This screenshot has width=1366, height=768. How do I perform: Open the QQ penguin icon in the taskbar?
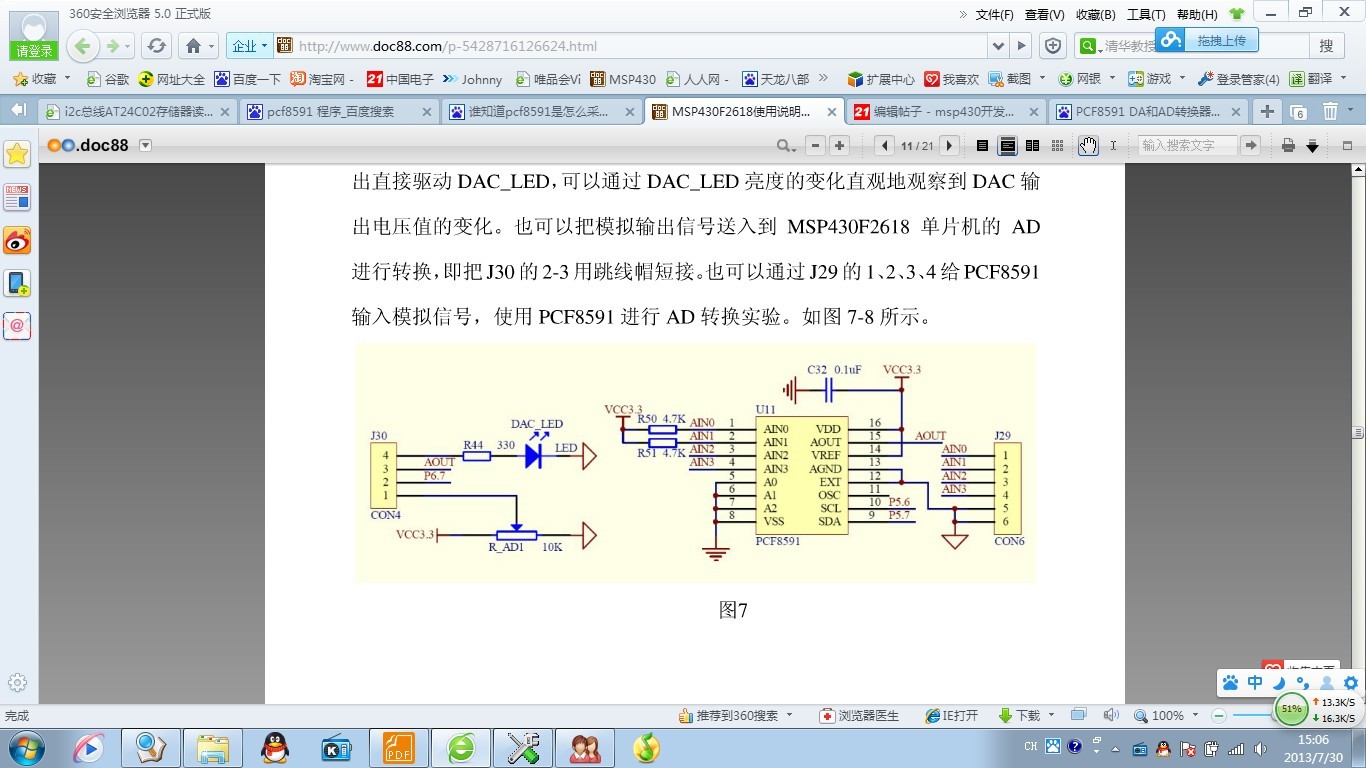[x=274, y=747]
